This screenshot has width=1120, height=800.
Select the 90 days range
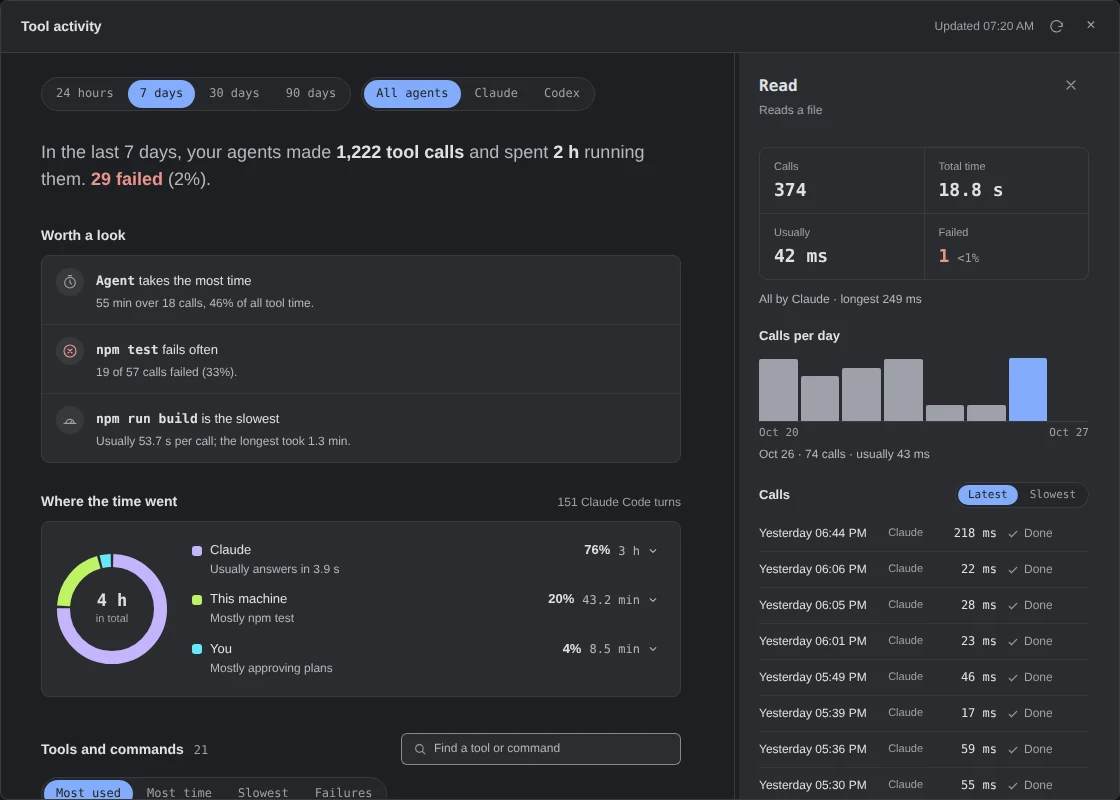click(311, 94)
